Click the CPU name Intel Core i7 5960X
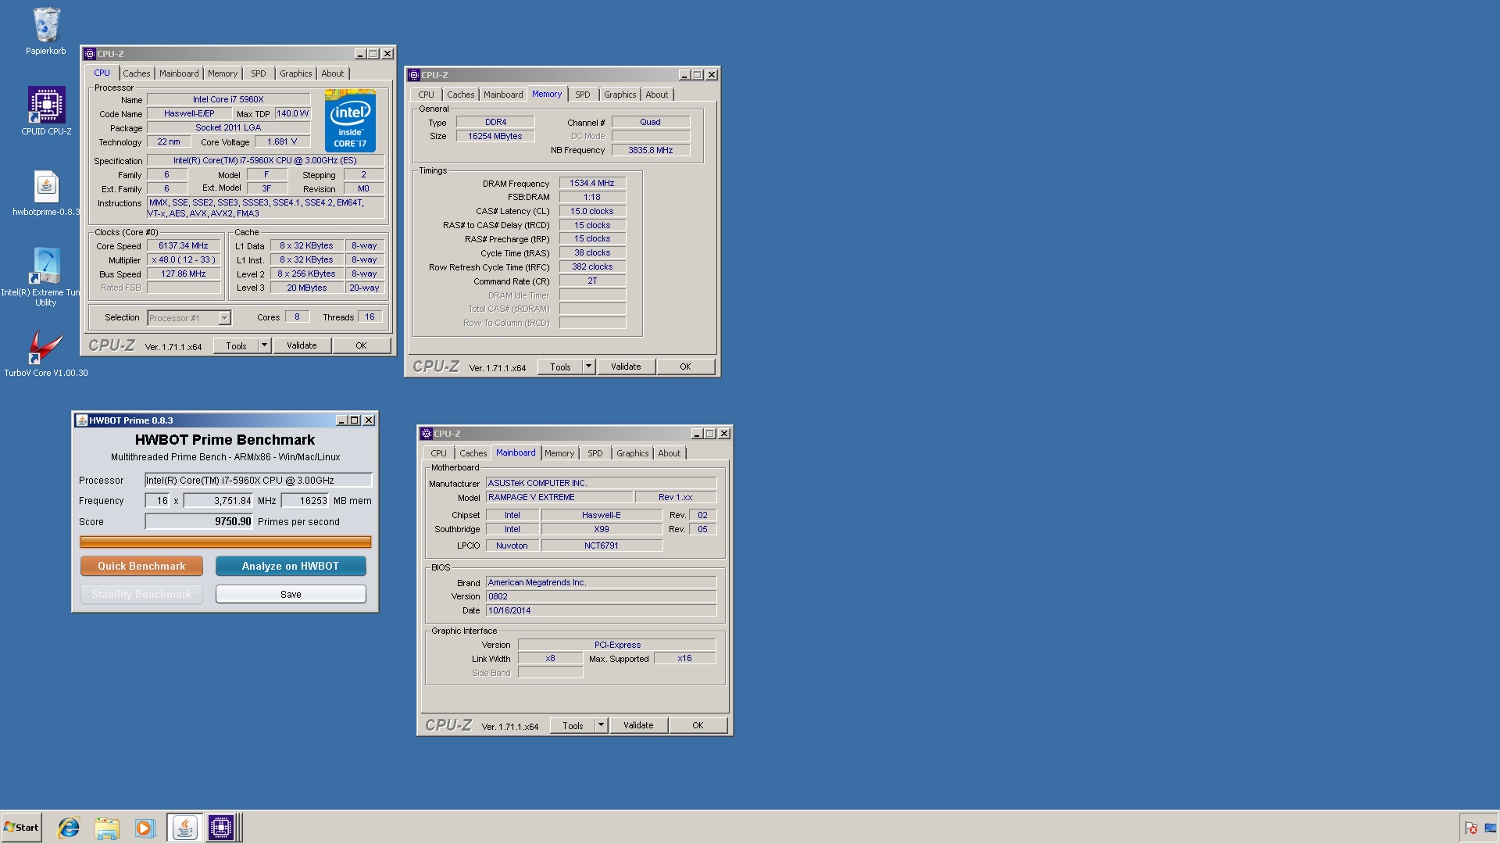 tap(229, 100)
